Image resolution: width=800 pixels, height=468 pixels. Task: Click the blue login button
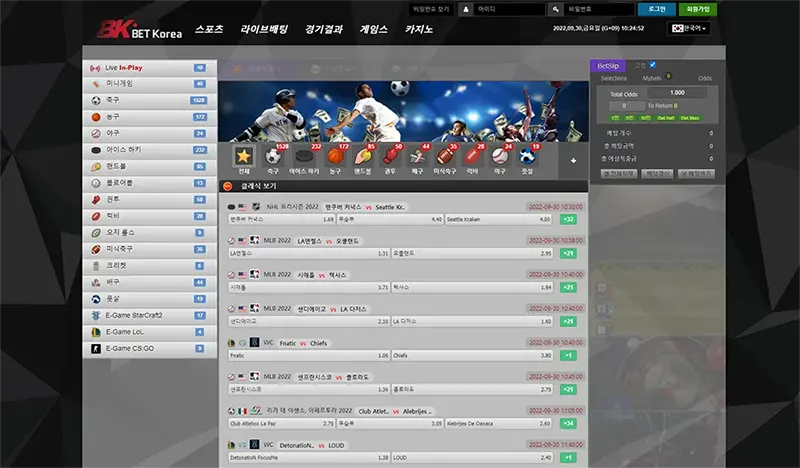(x=657, y=9)
